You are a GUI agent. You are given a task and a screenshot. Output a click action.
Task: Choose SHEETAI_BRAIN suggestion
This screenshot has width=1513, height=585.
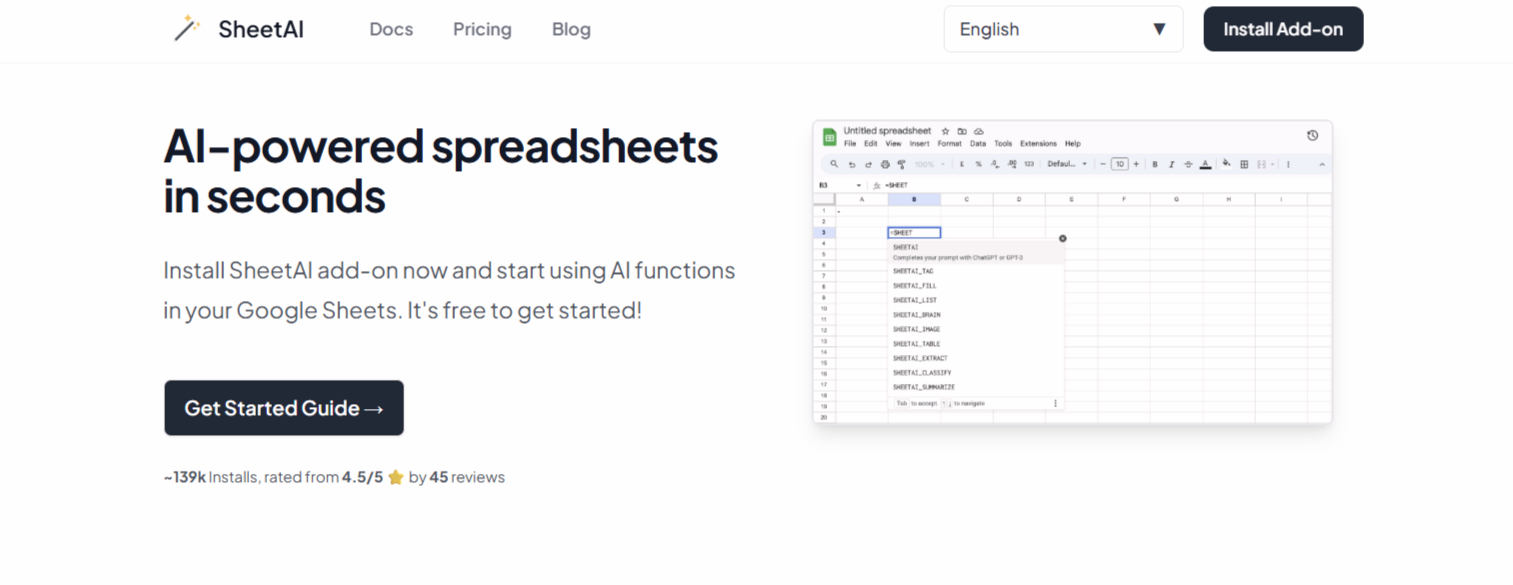coord(916,315)
